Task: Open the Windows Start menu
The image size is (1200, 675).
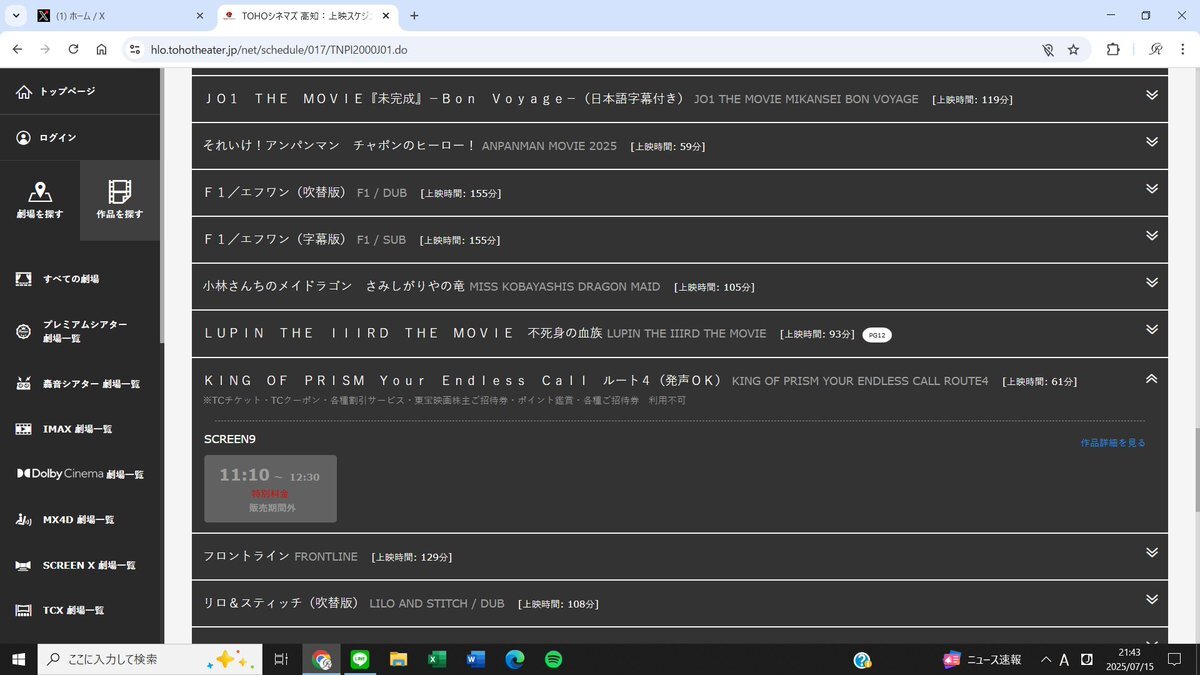Action: point(18,660)
